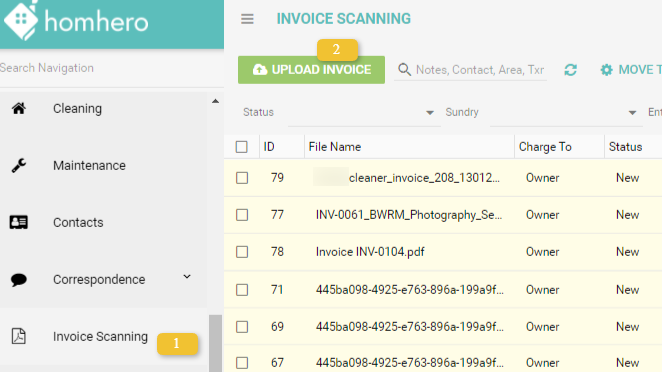Screen dimensions: 662x372
Task: Check the box for invoice 71
Action: click(x=242, y=290)
